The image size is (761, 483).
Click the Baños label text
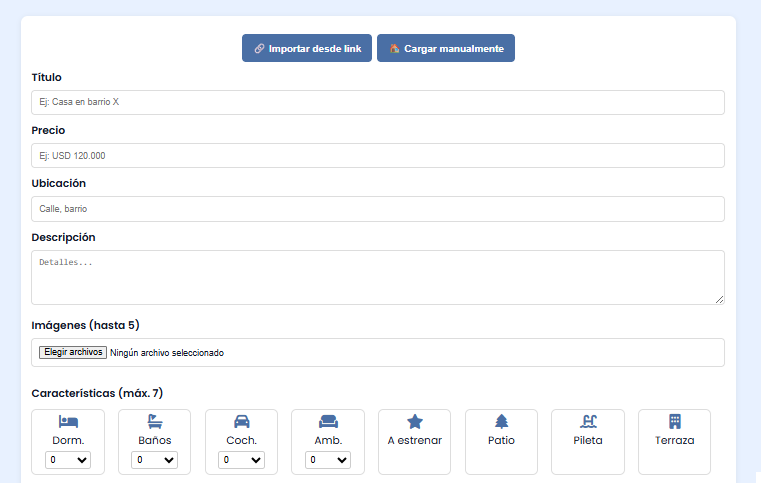(155, 440)
